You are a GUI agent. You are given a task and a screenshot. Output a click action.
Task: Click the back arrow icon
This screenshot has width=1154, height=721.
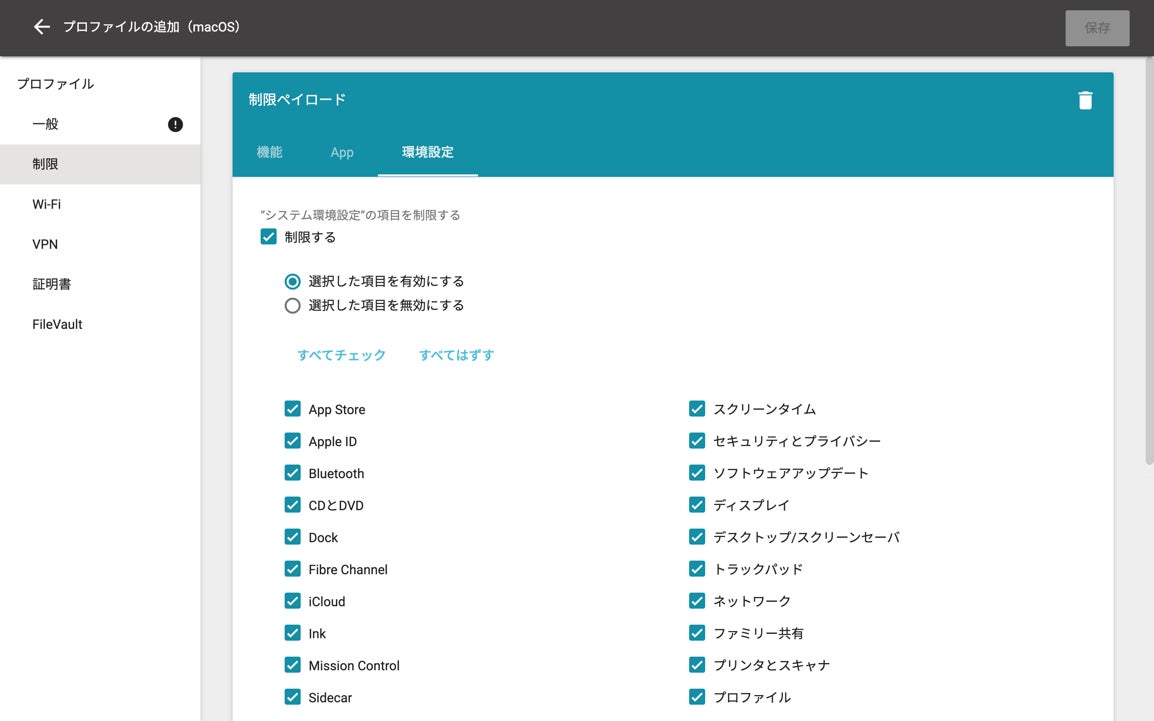pos(42,27)
